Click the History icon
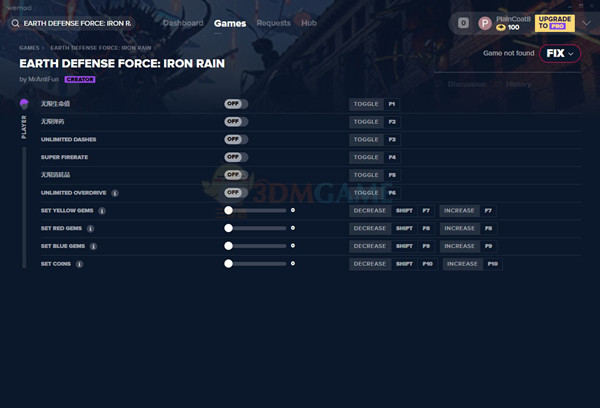600x408 pixels. 498,84
